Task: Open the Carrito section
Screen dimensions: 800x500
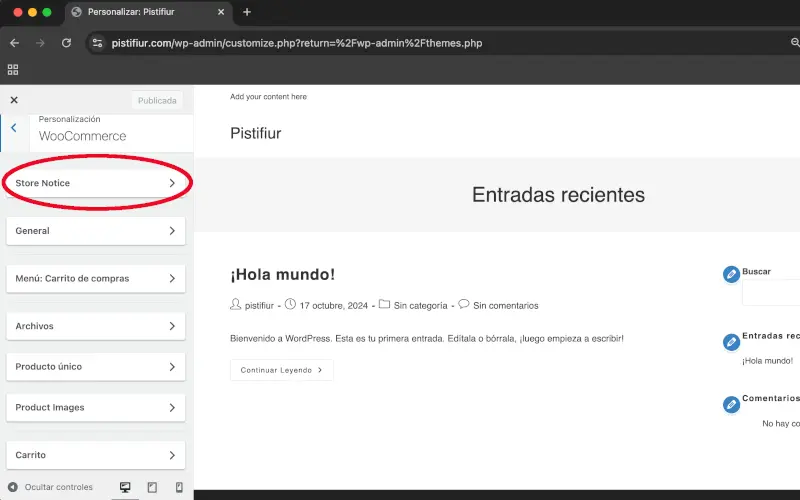Action: (x=95, y=455)
